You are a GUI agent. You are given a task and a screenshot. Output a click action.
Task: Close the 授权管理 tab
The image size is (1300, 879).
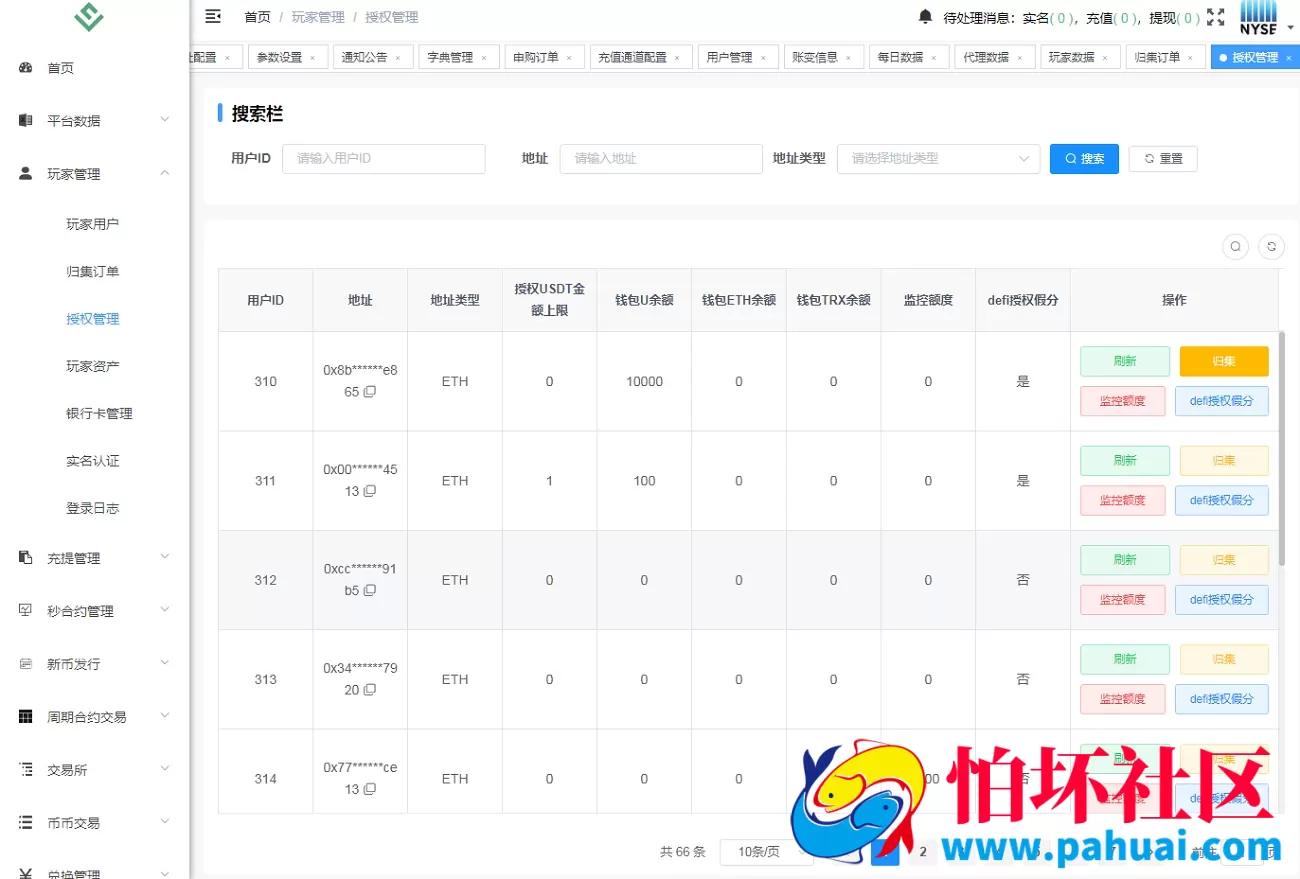1288,58
